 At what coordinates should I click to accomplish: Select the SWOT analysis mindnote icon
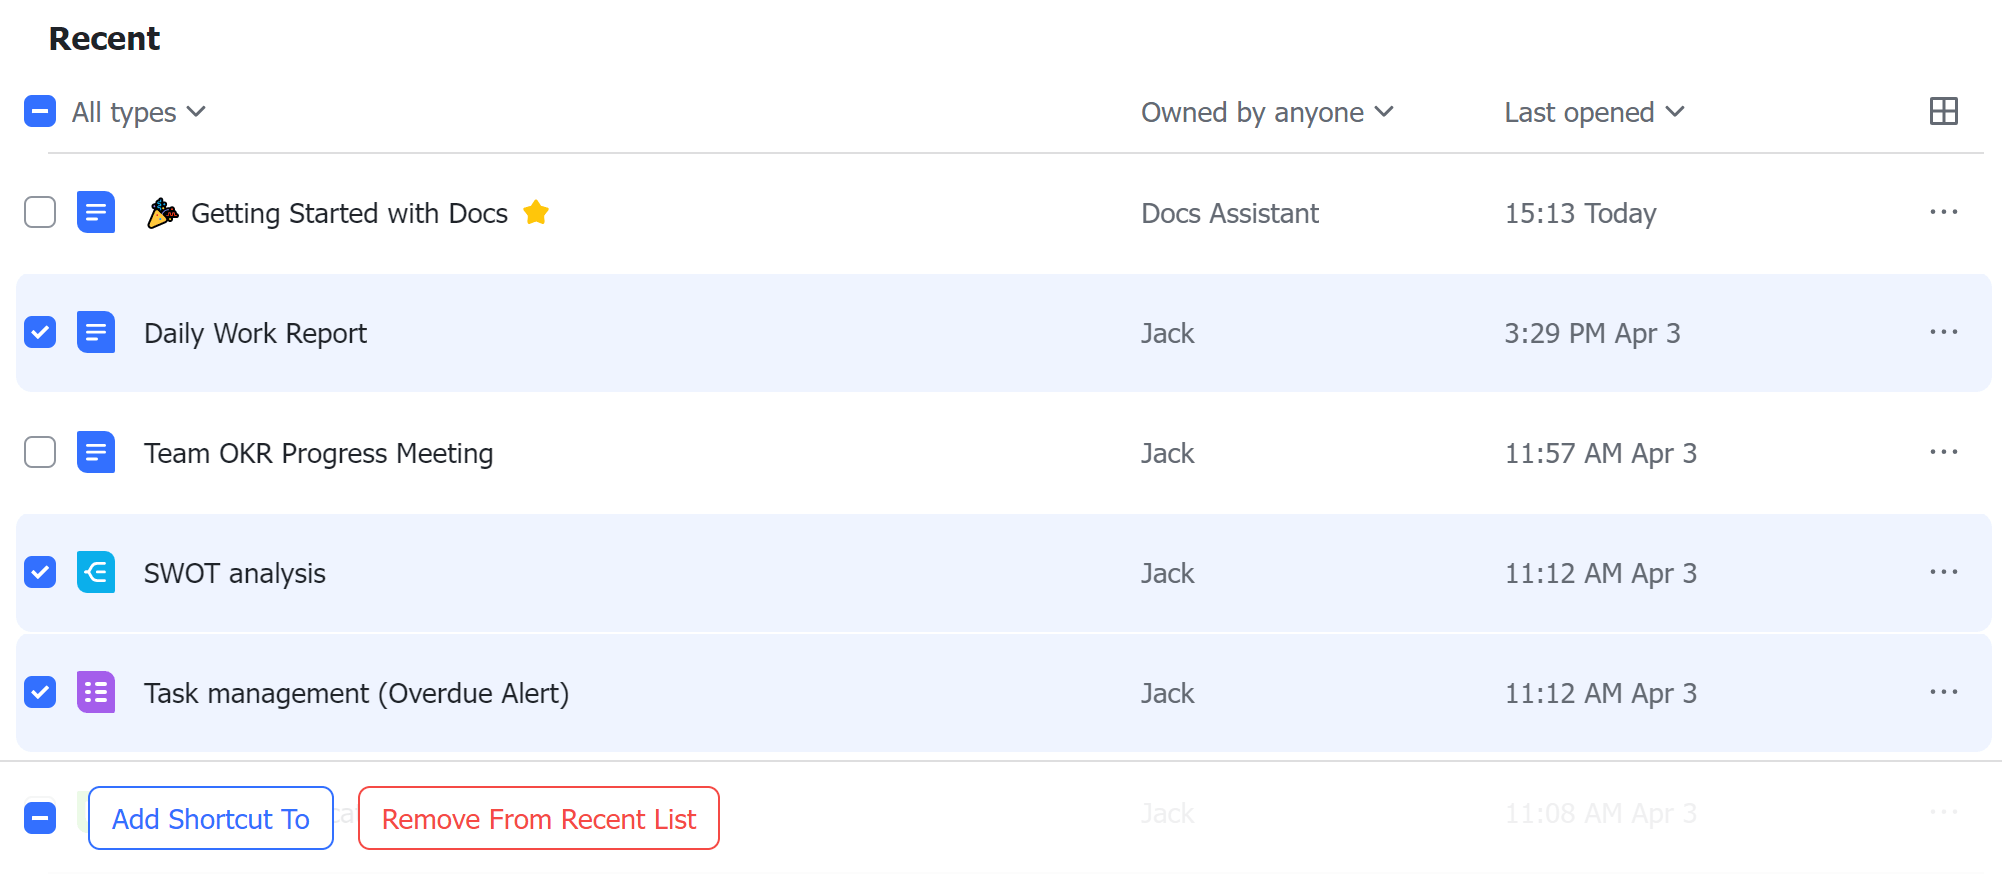(96, 572)
